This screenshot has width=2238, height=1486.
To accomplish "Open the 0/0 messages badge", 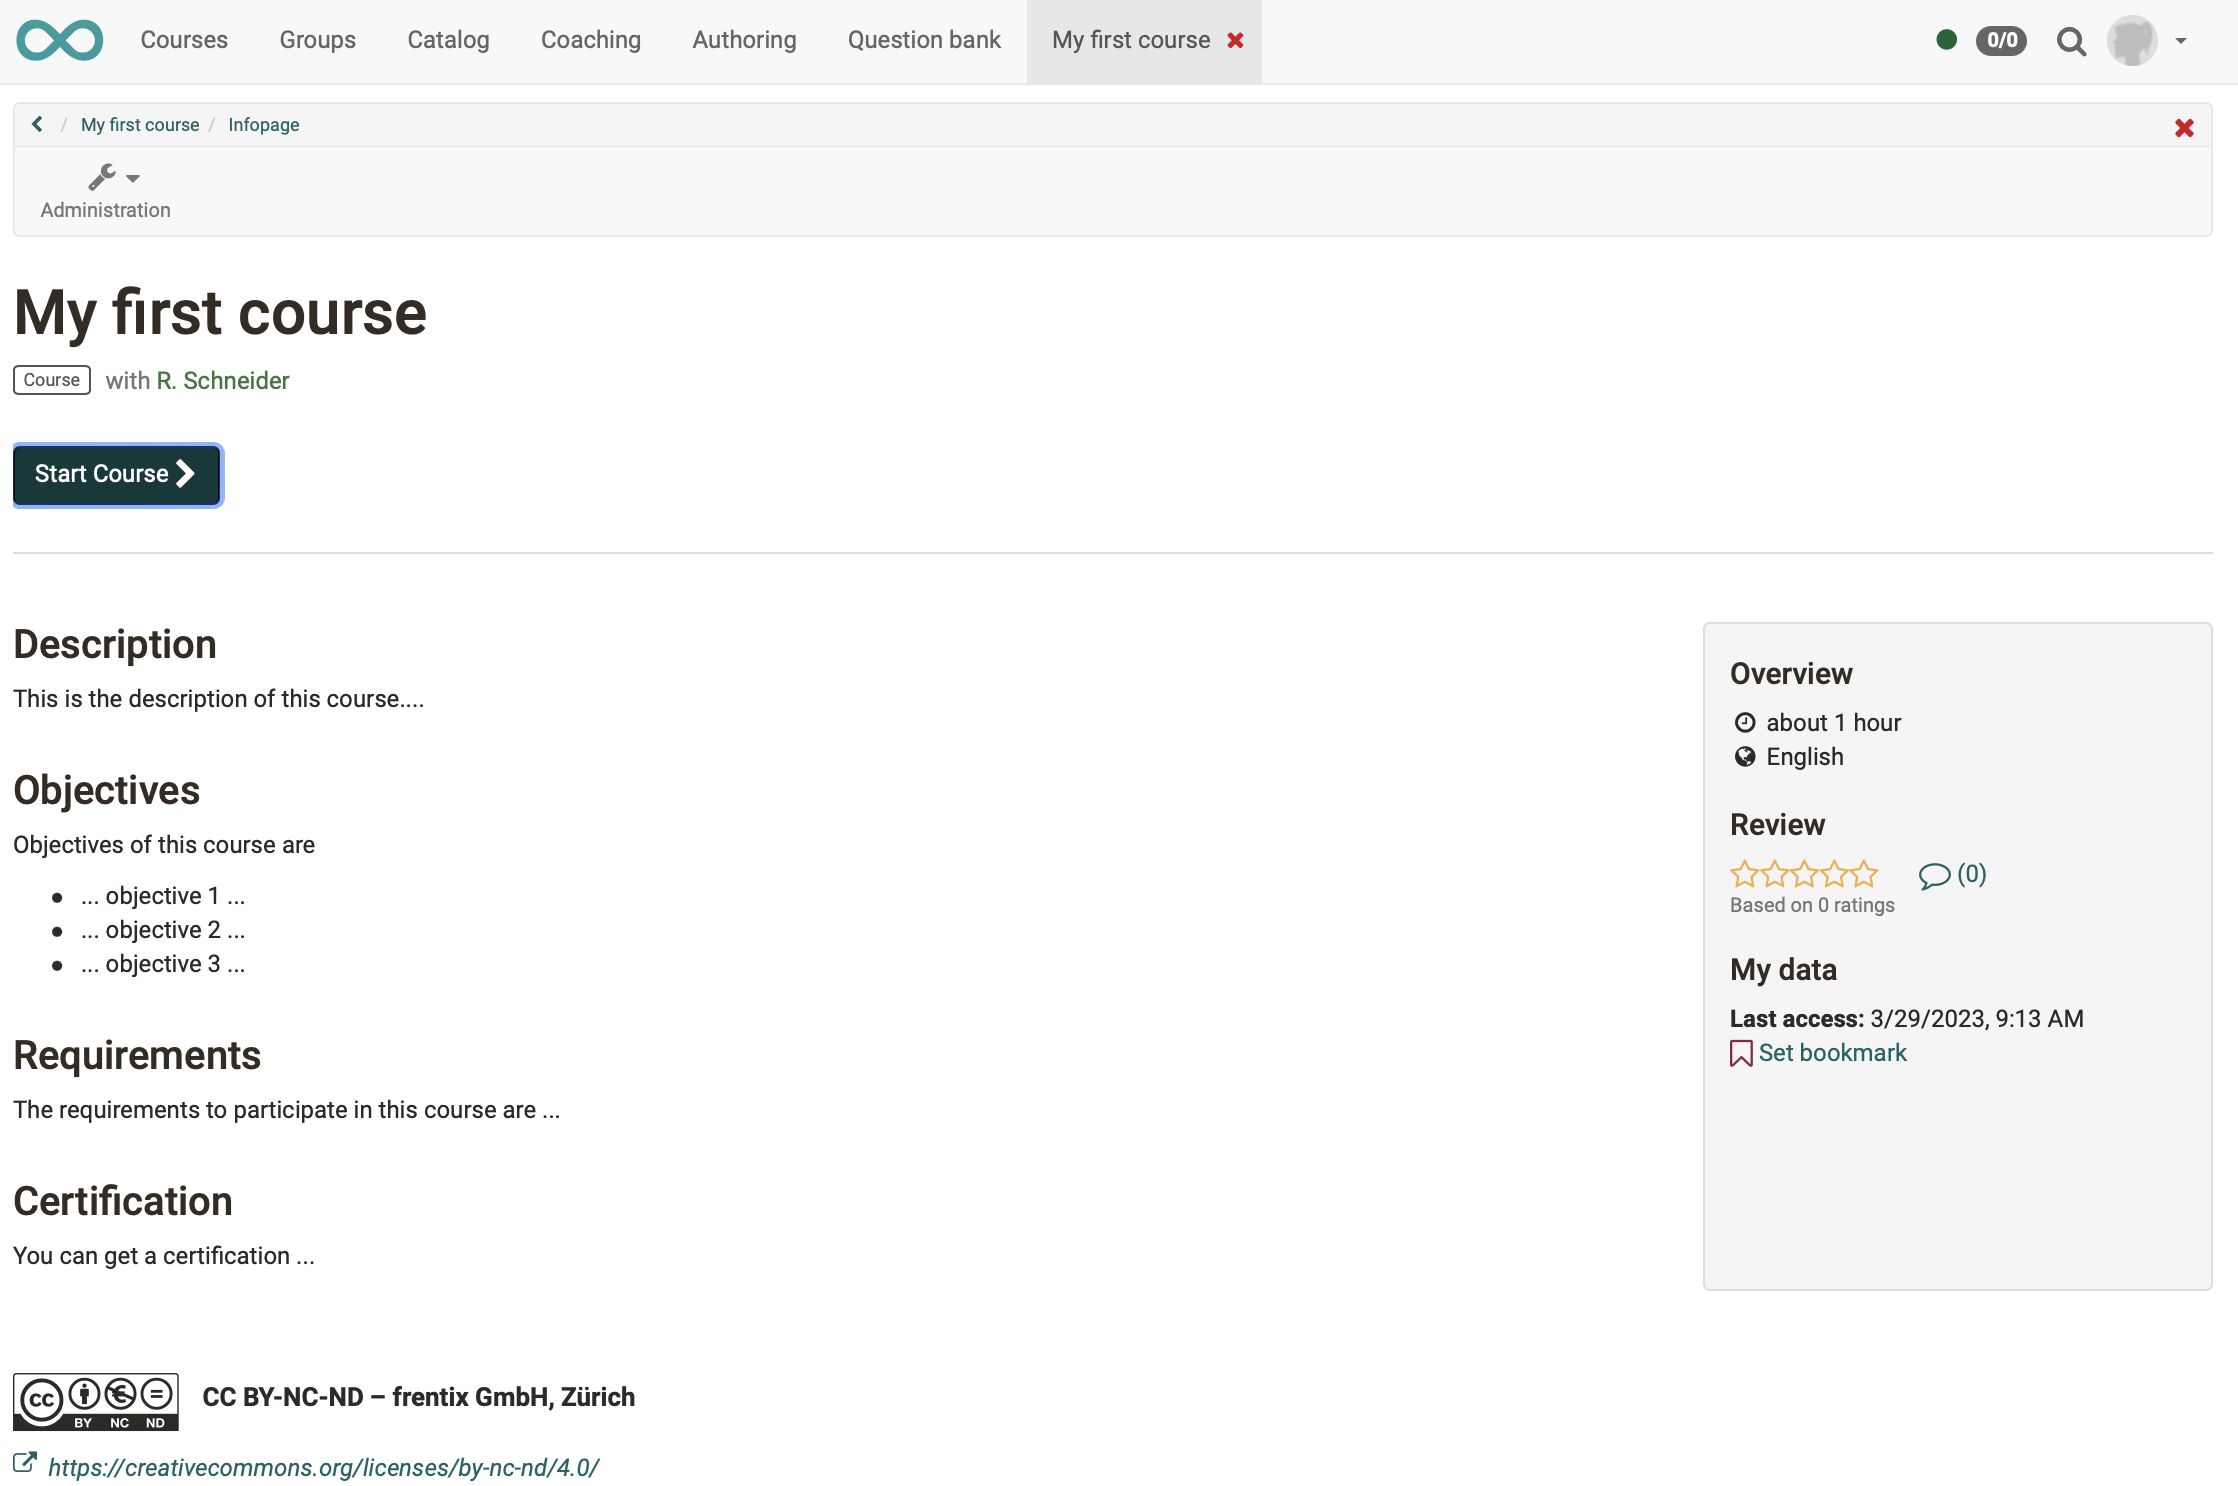I will [x=2001, y=40].
